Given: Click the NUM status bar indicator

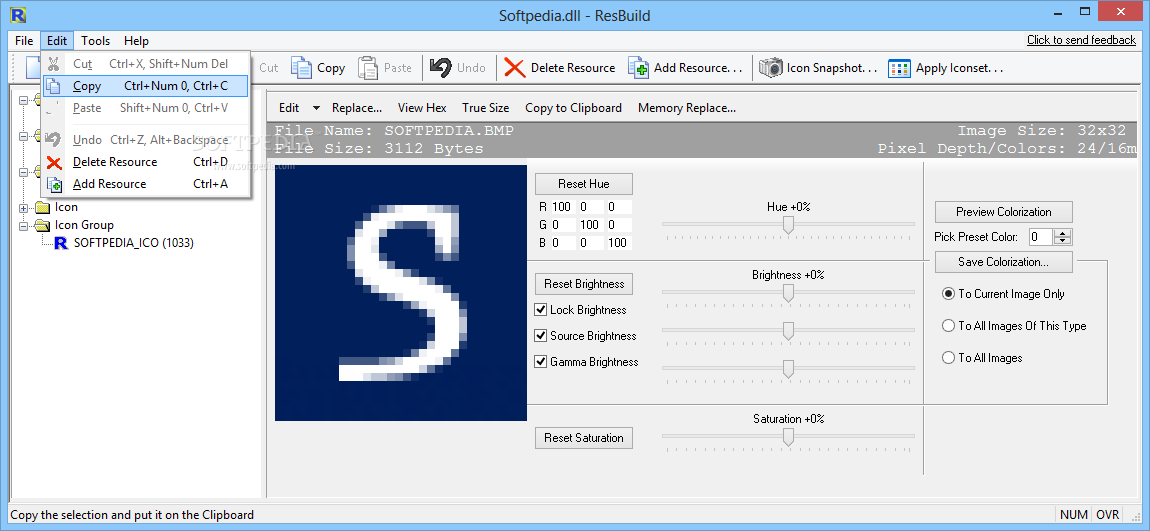Looking at the screenshot, I should tap(1074, 514).
